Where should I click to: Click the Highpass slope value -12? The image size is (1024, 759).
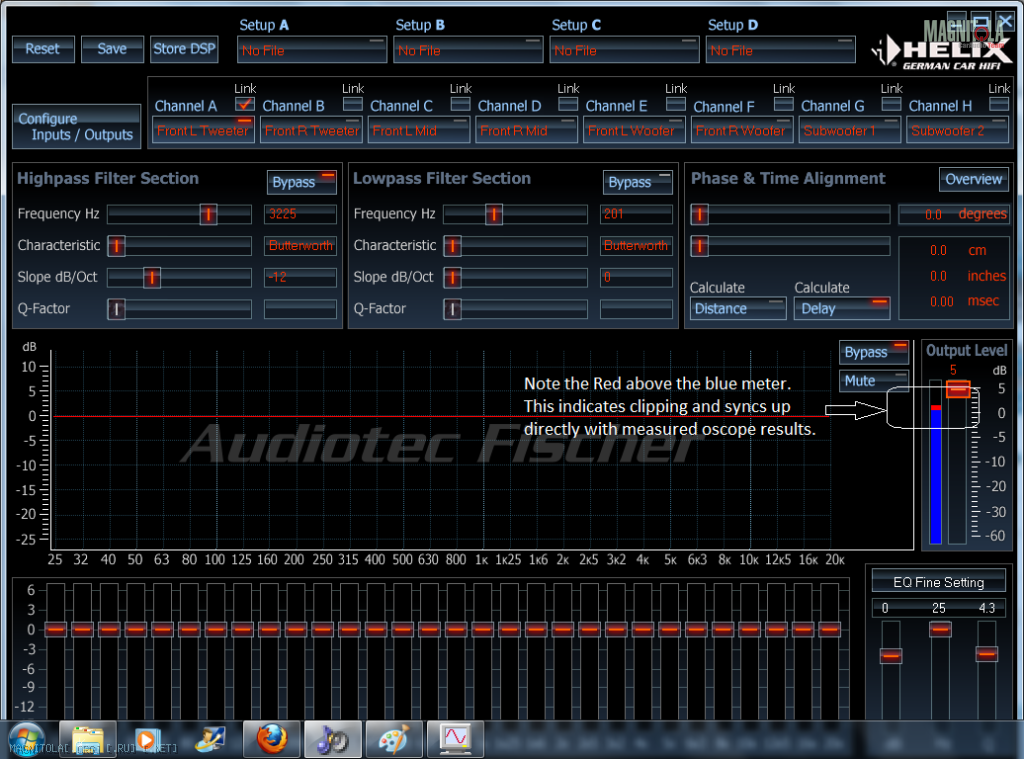(300, 278)
